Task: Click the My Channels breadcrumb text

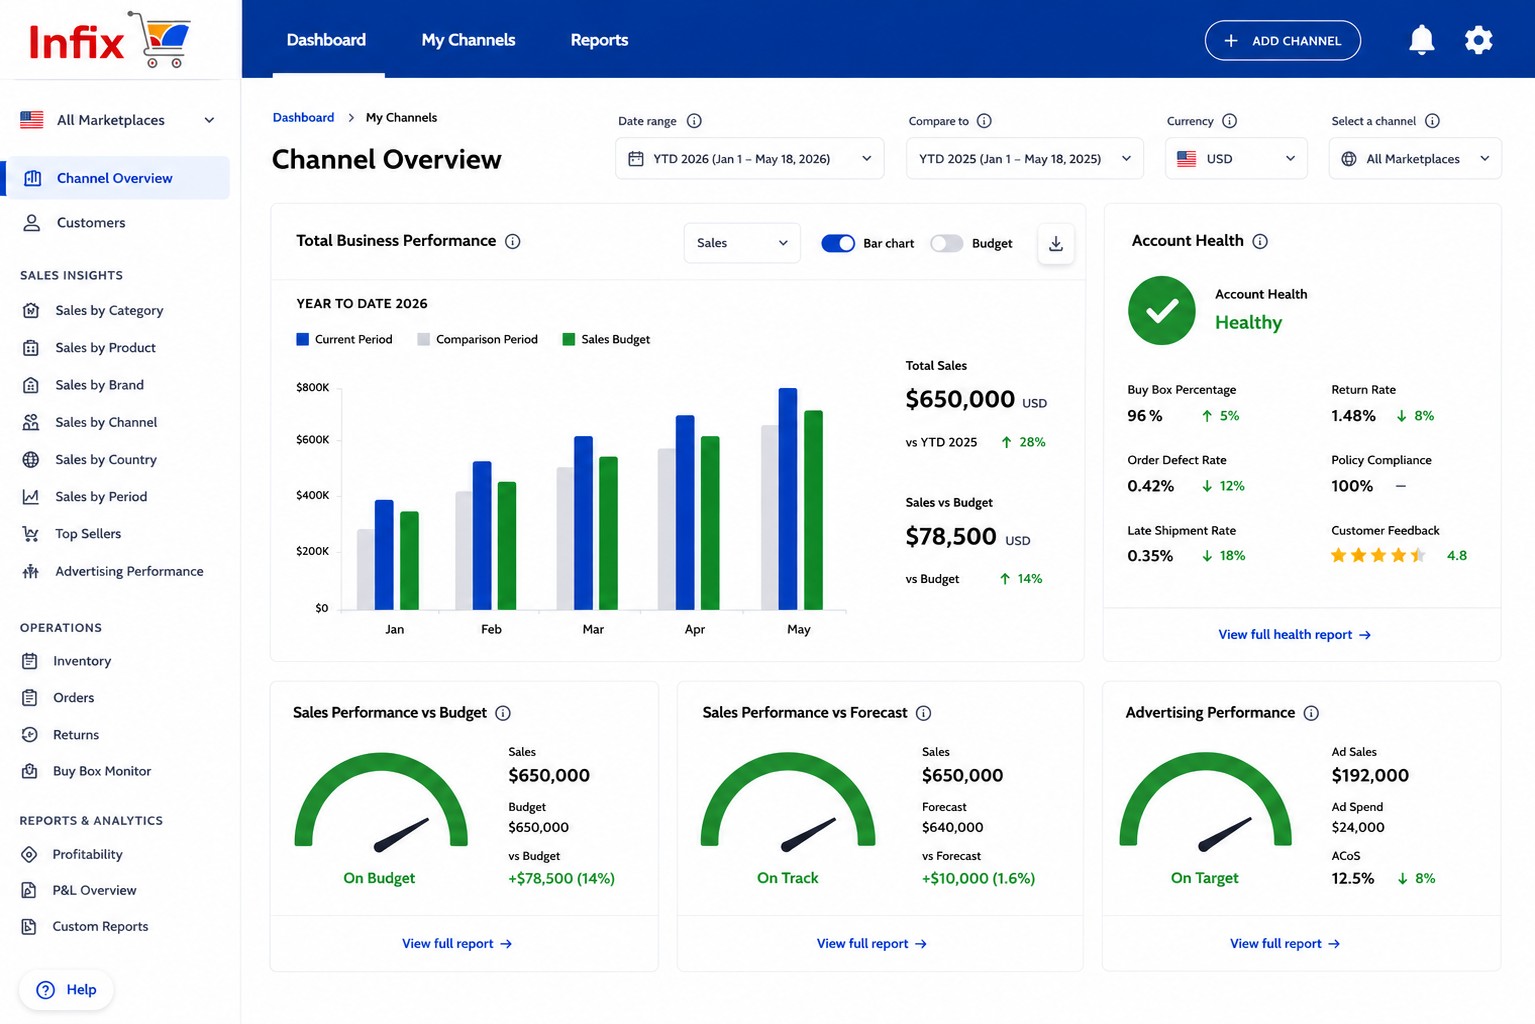Action: click(x=401, y=117)
